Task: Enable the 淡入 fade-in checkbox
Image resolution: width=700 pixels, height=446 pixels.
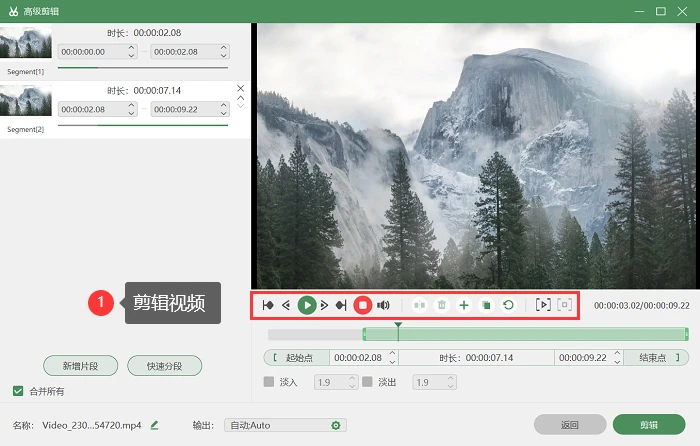Action: coord(269,382)
